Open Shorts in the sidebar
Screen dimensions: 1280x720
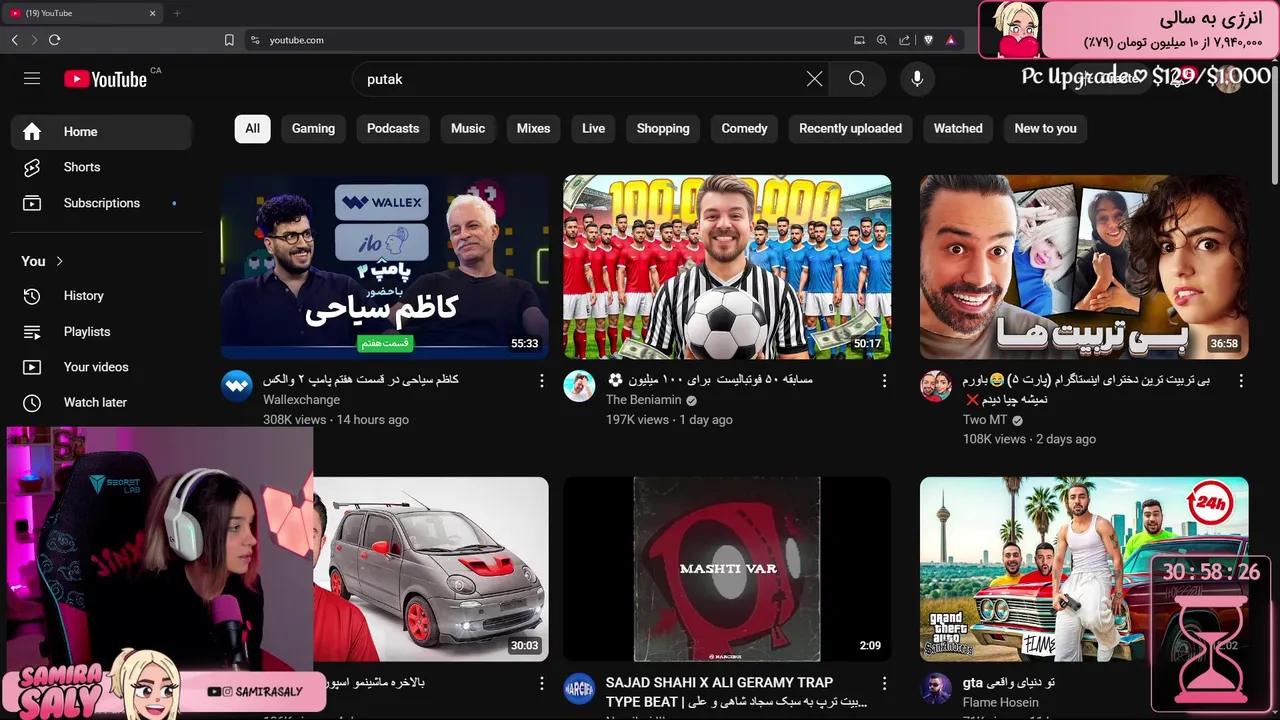coord(101,167)
